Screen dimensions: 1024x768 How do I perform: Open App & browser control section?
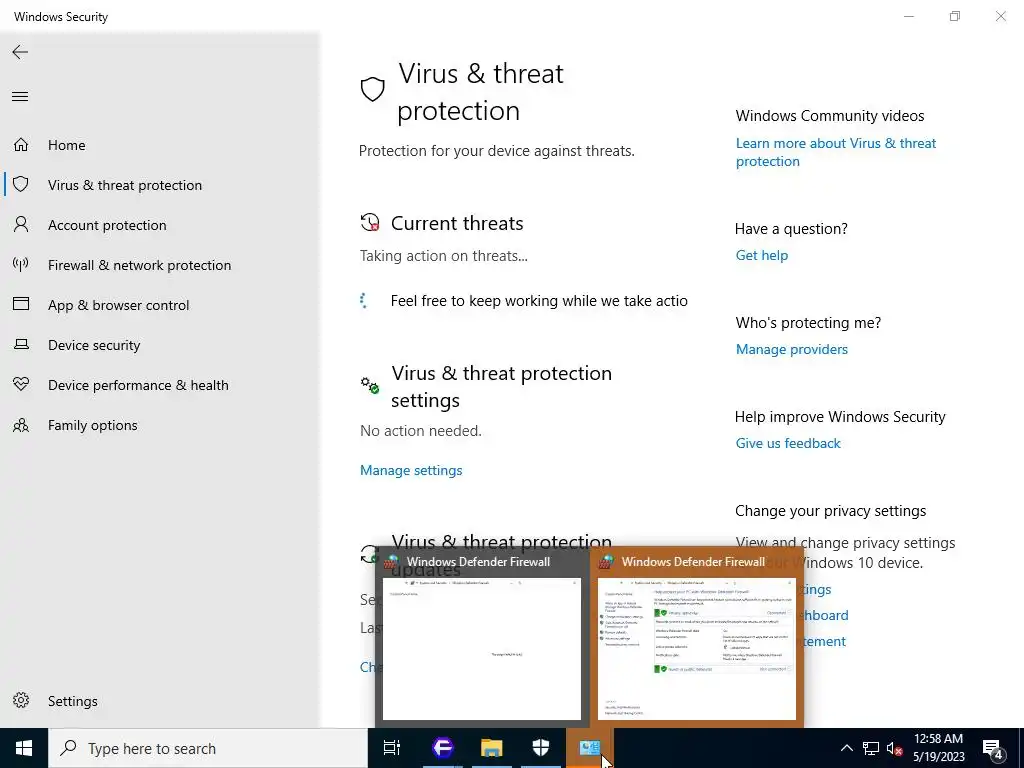coord(118,305)
